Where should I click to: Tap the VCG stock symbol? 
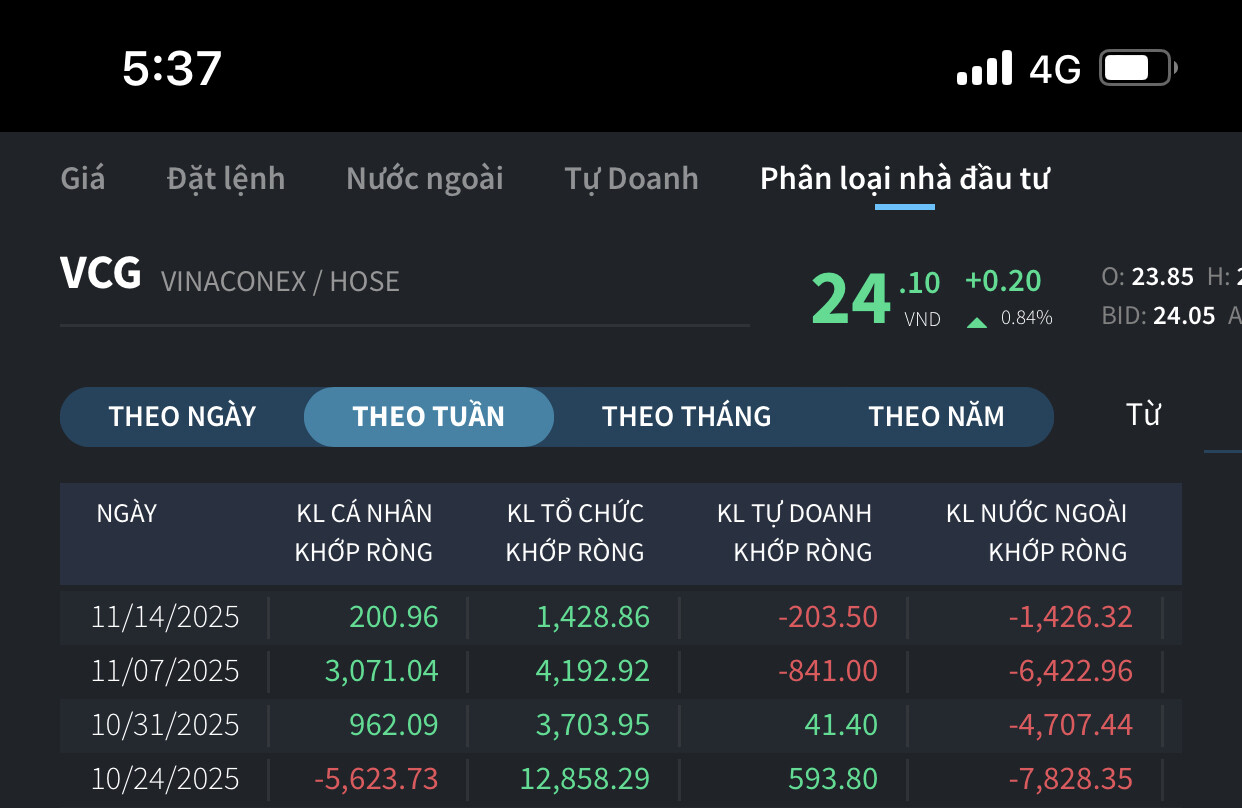click(100, 275)
